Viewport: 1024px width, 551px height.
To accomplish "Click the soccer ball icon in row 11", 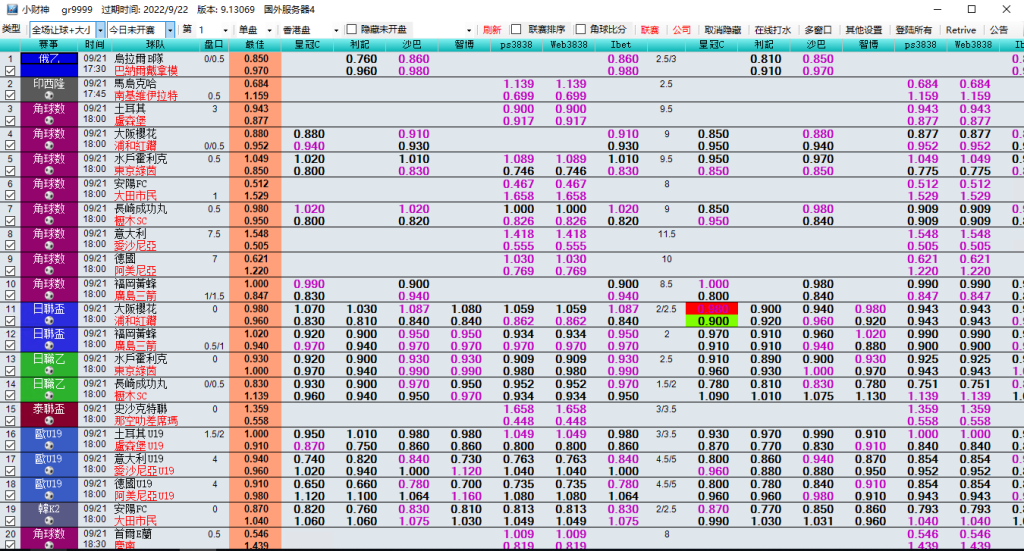I will coord(48,321).
